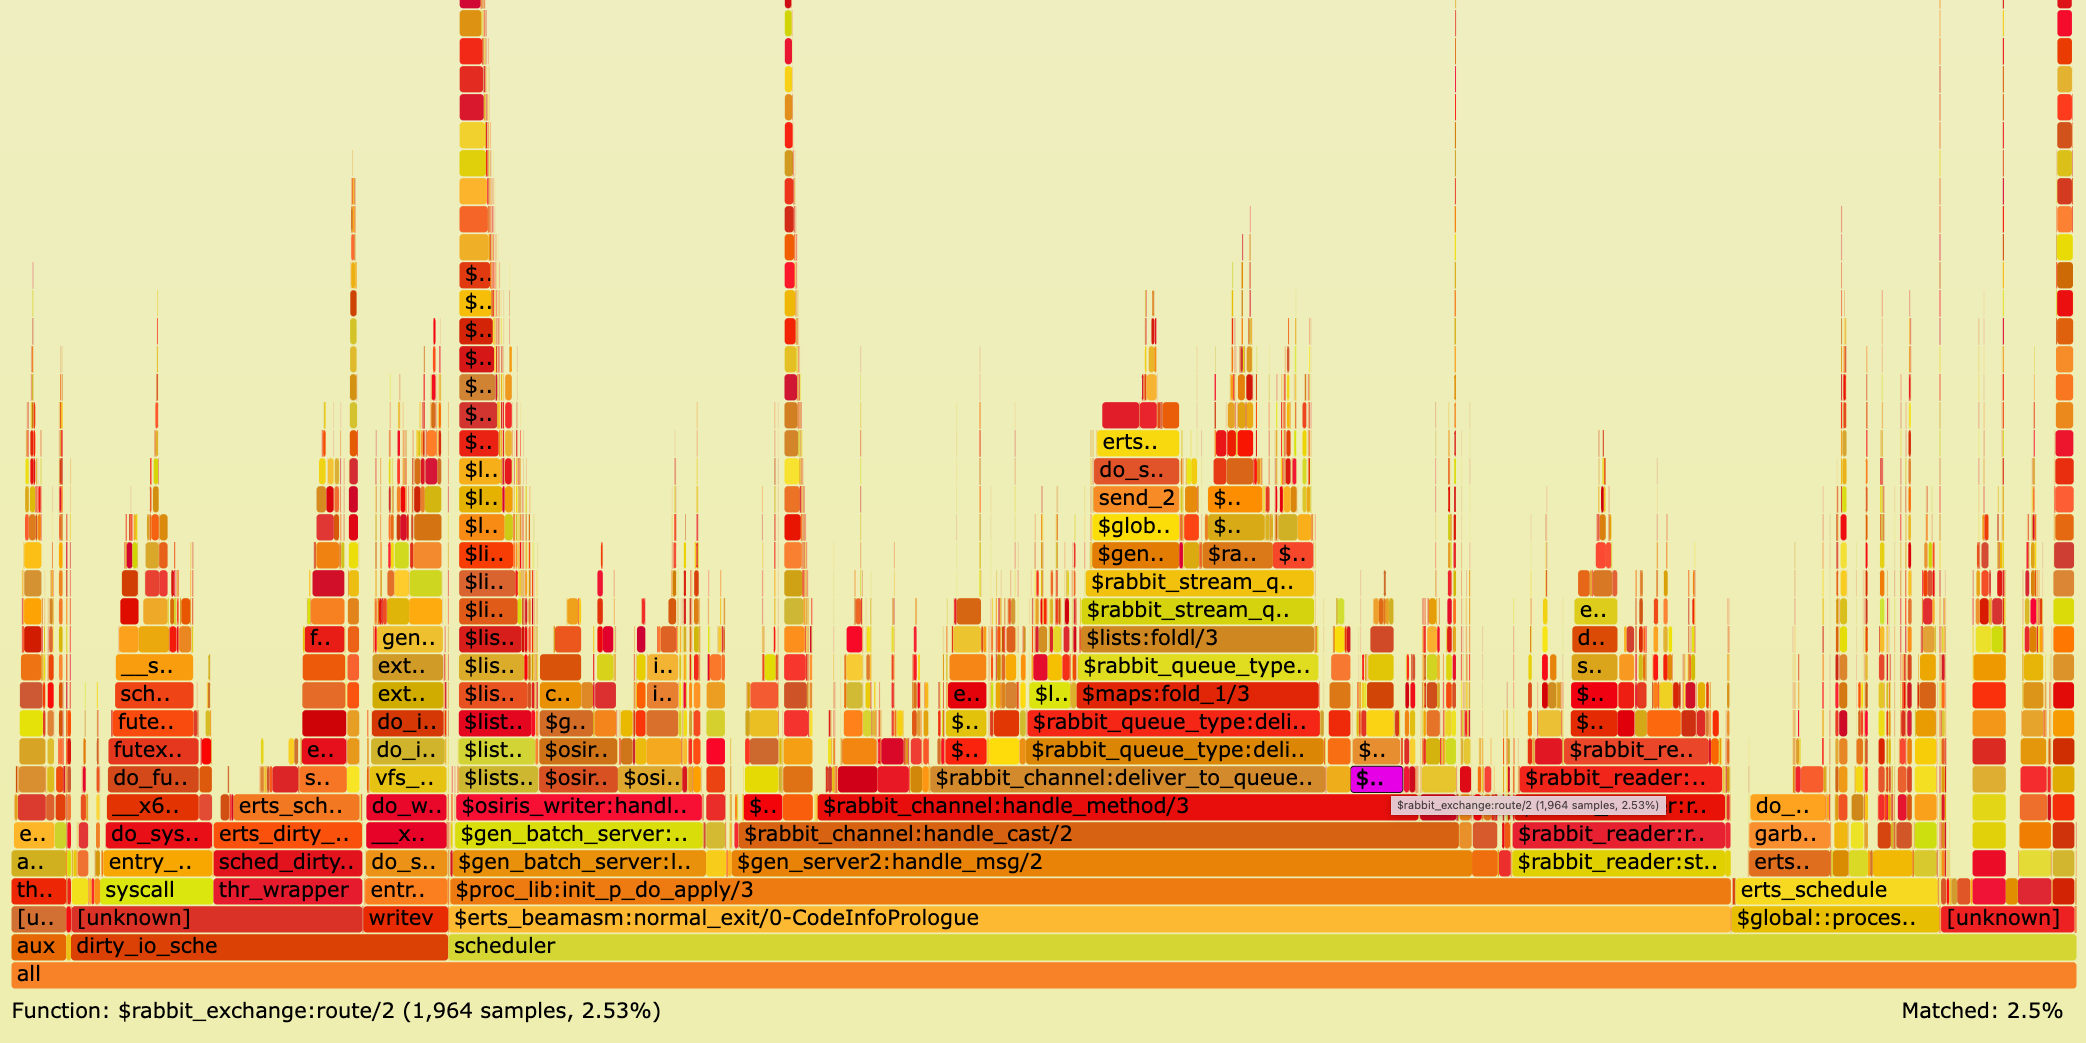Open the "syscall" frame
The height and width of the screenshot is (1043, 2086).
[x=140, y=890]
